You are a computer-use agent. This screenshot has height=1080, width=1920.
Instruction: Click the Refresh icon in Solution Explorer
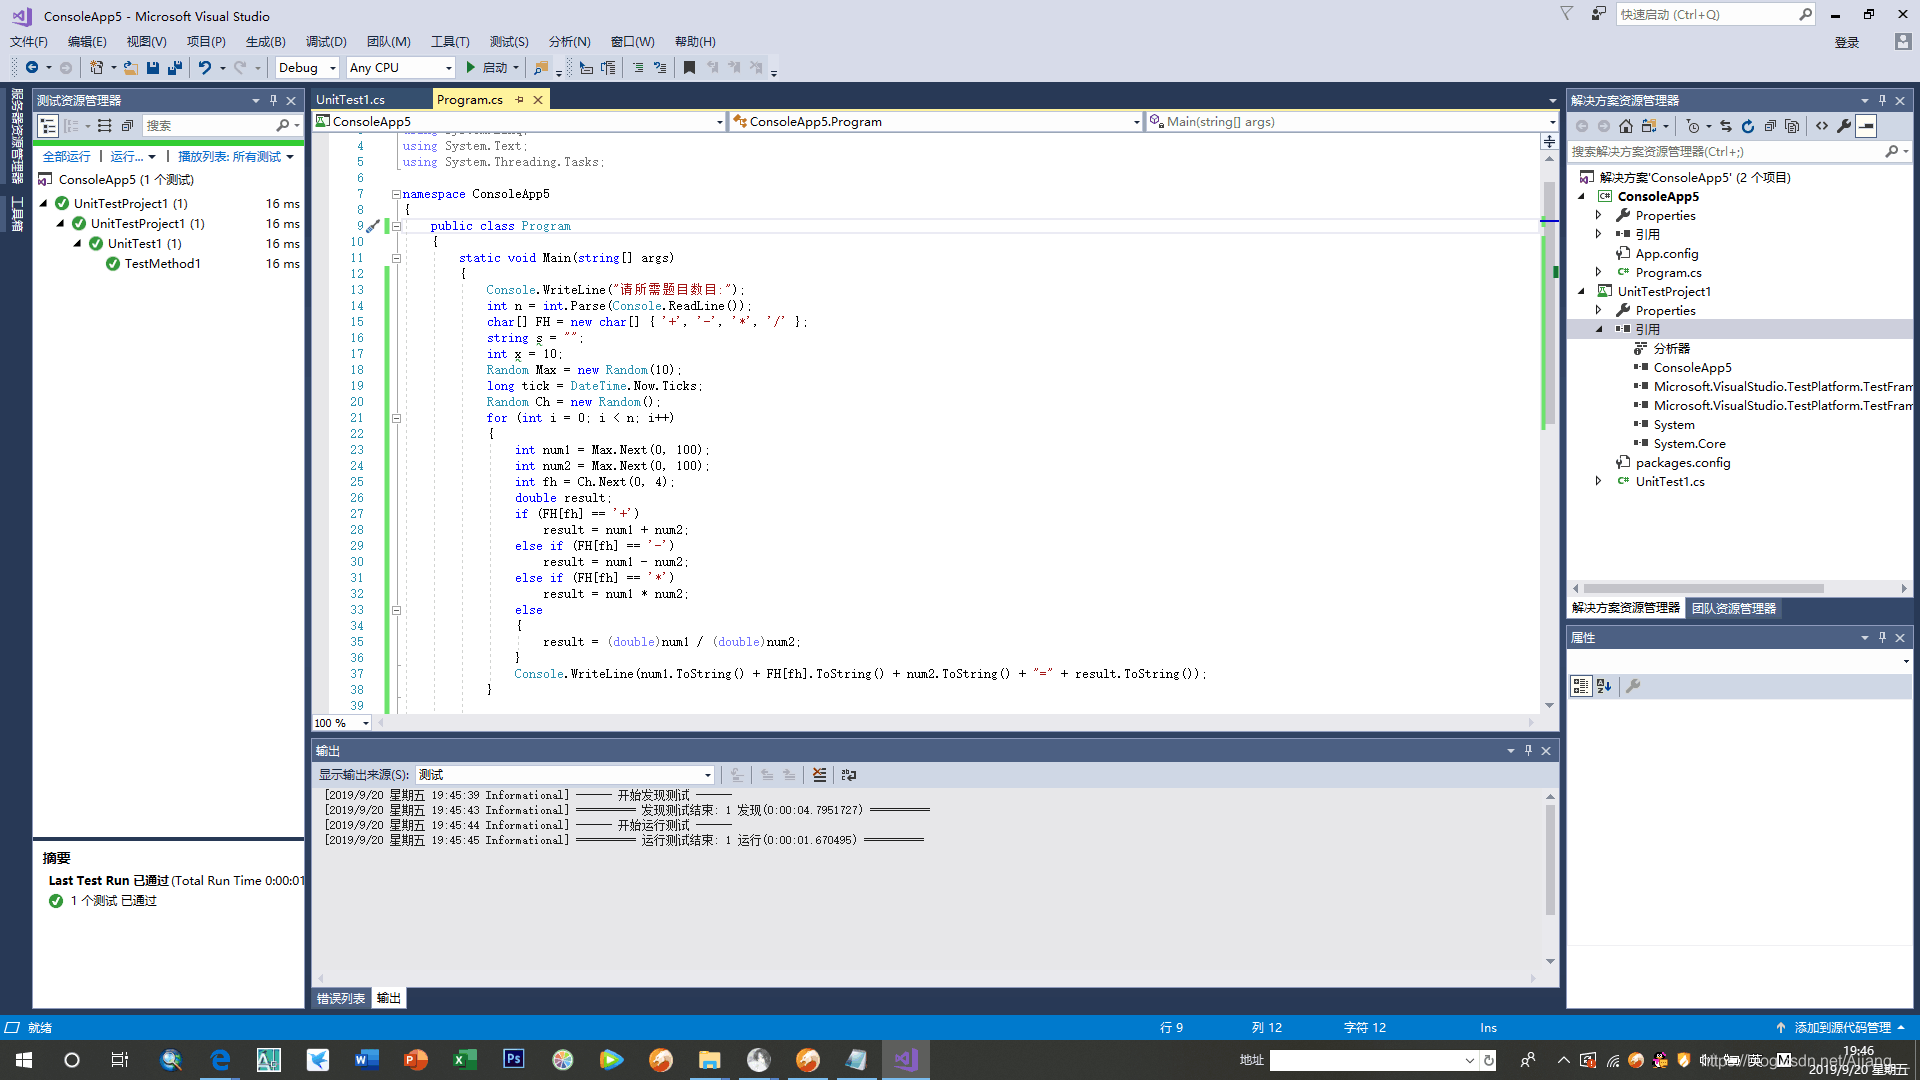[1747, 126]
